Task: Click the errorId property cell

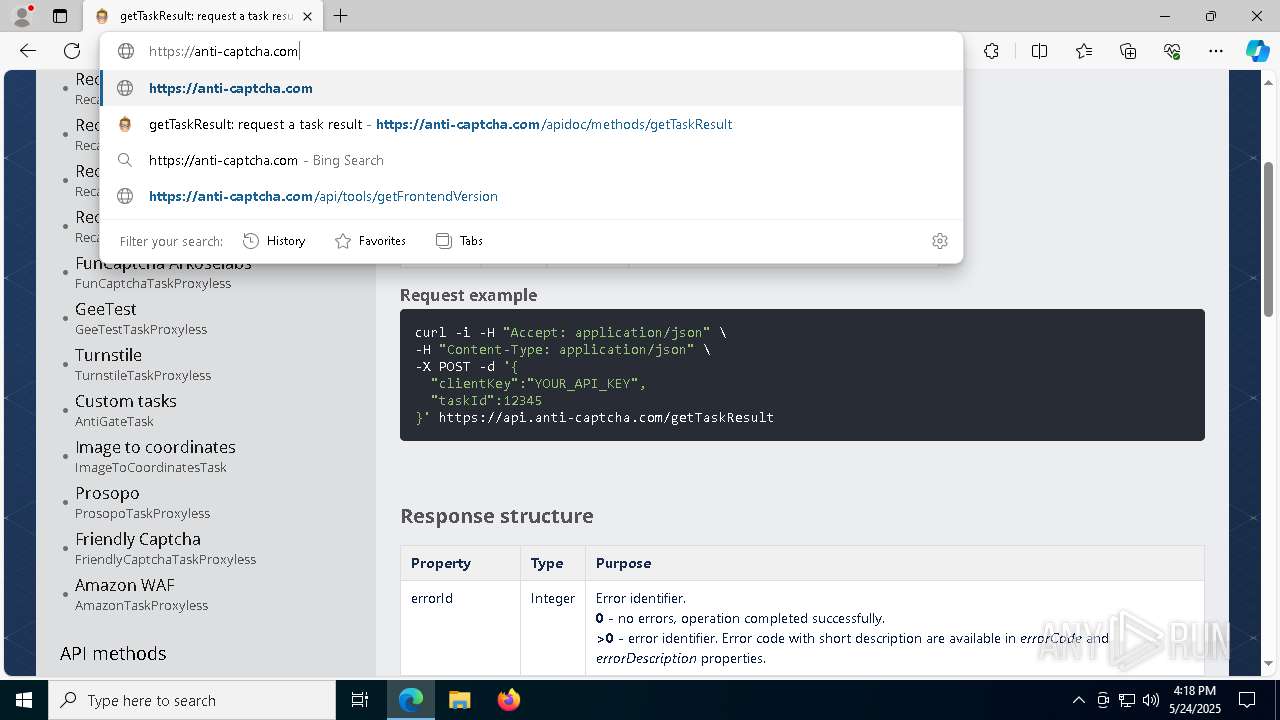Action: [x=460, y=628]
